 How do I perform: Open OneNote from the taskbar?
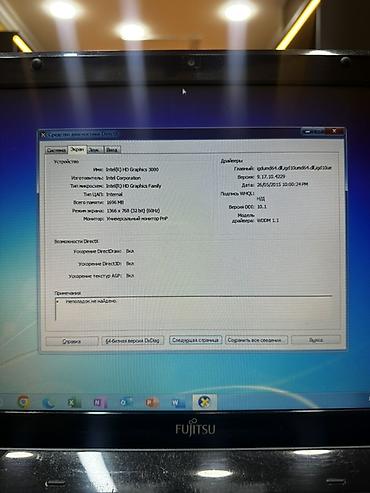(x=99, y=403)
